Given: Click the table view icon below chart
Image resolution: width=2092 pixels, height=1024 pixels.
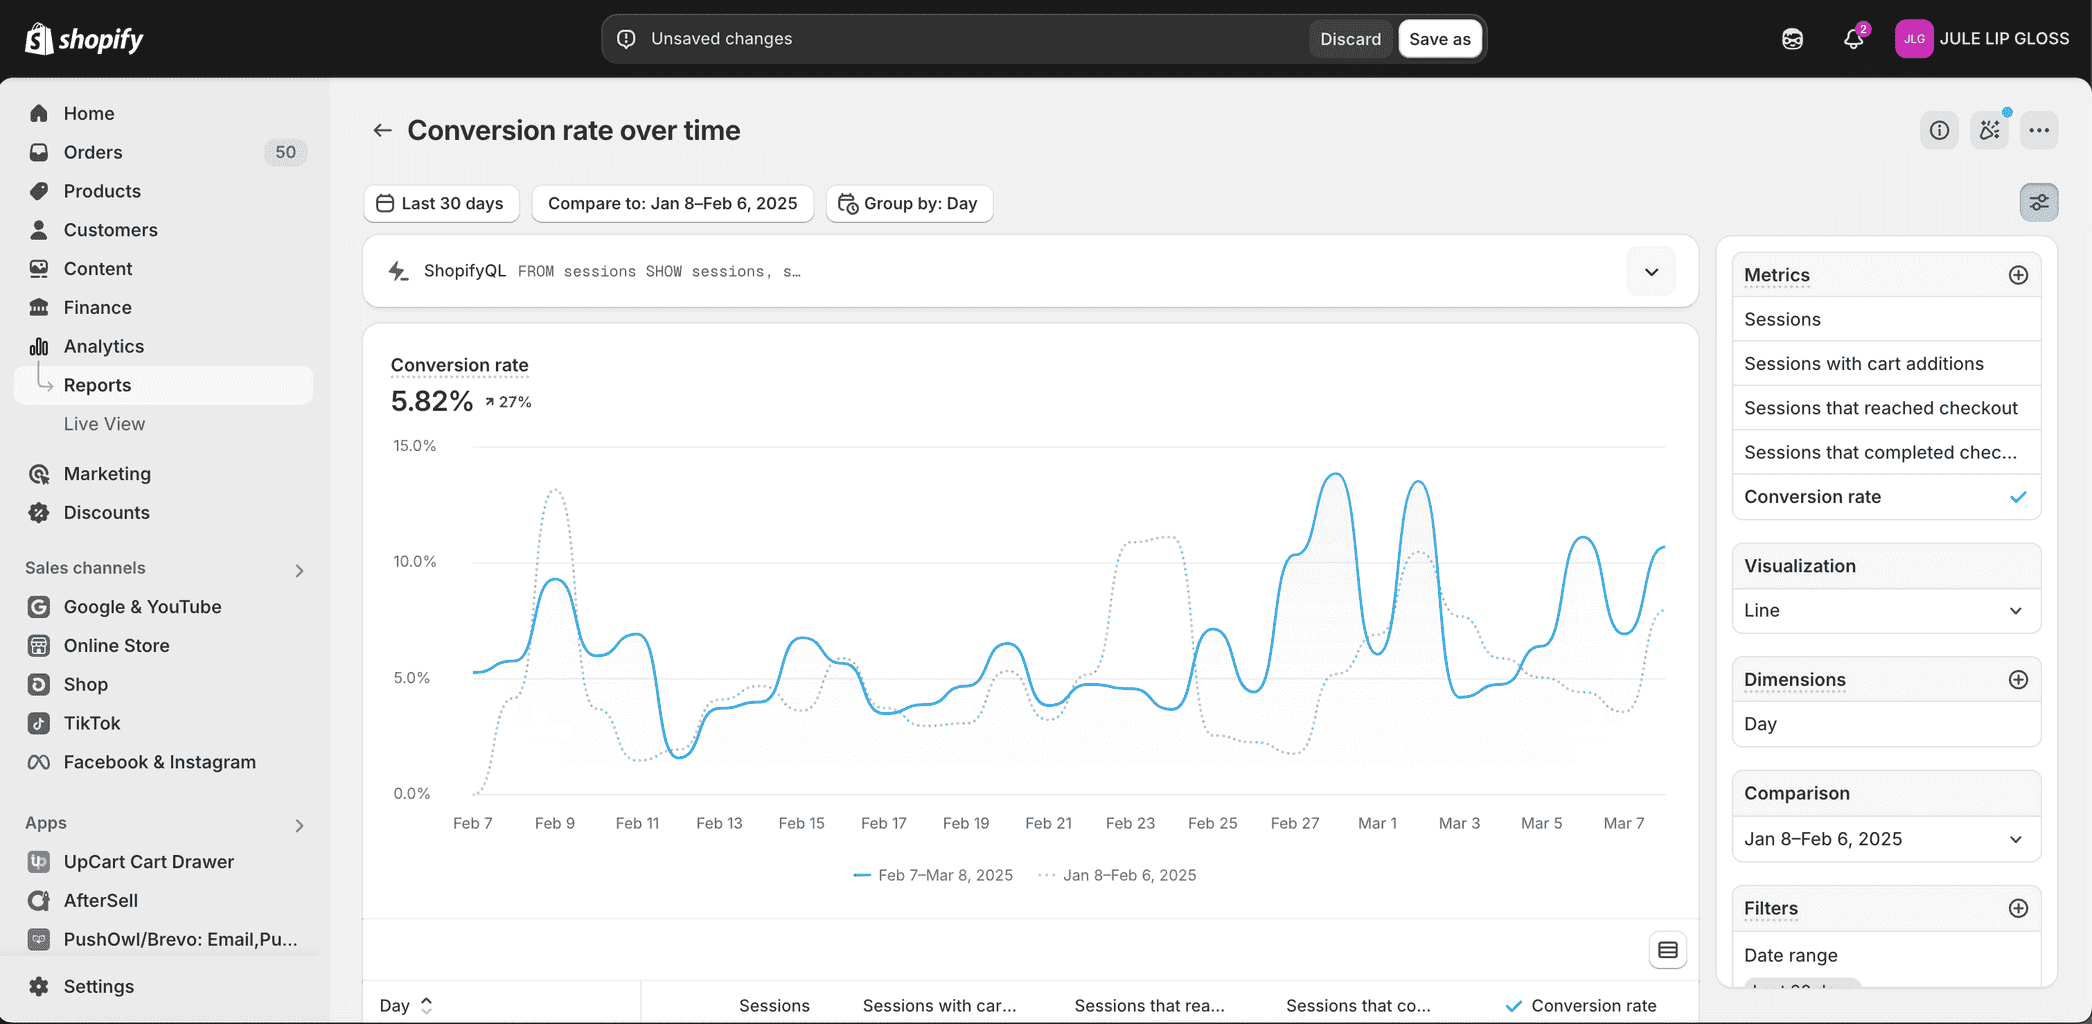Looking at the screenshot, I should (1667, 950).
